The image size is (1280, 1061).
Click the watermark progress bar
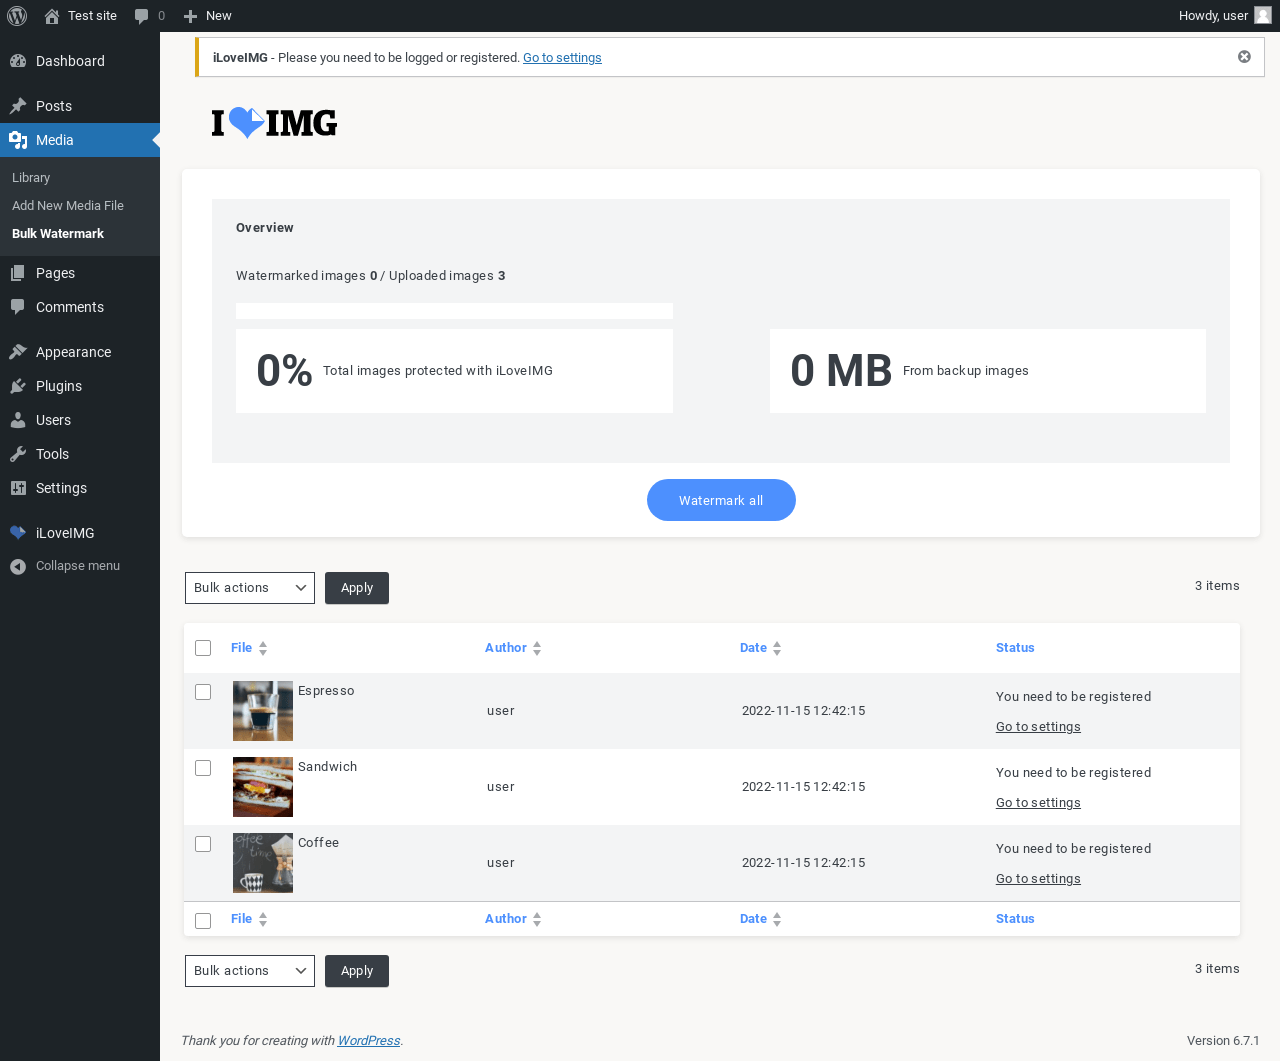point(454,311)
